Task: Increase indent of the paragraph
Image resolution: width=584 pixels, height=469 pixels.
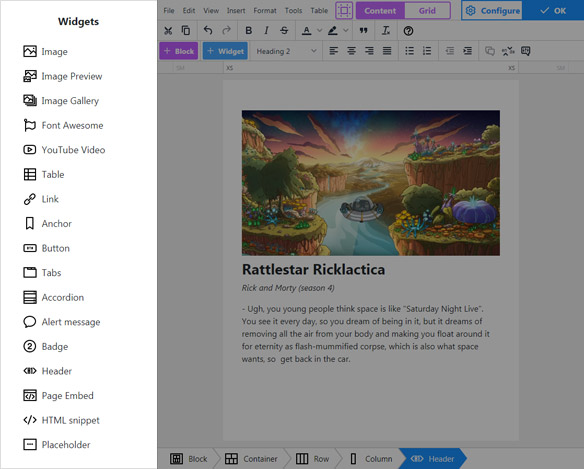Action: point(467,51)
